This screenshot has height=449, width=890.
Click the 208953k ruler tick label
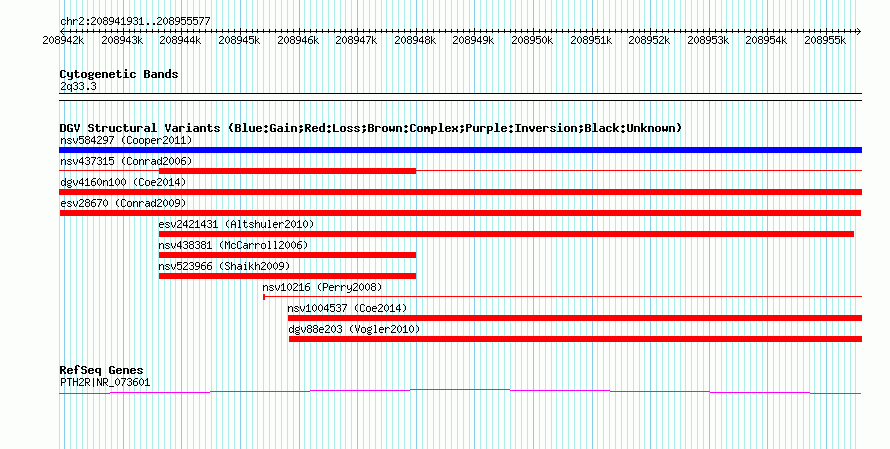click(x=708, y=41)
